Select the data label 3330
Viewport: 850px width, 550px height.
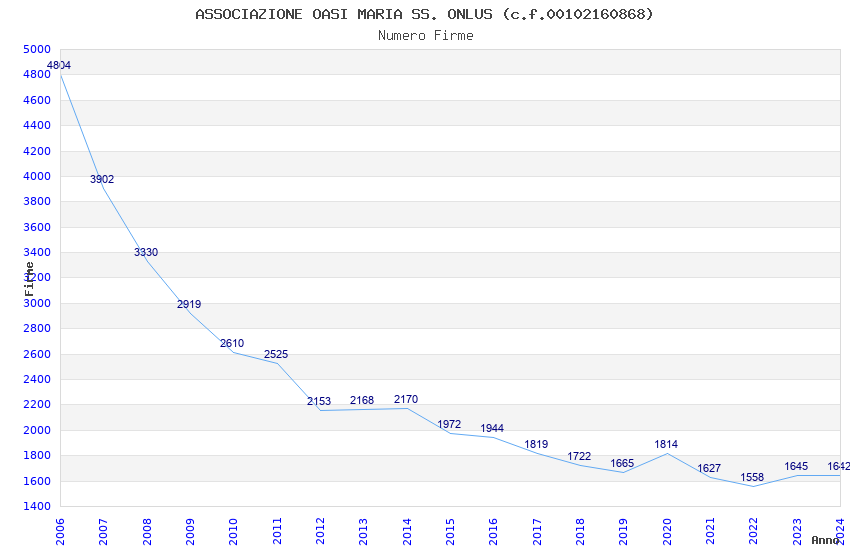tap(146, 252)
